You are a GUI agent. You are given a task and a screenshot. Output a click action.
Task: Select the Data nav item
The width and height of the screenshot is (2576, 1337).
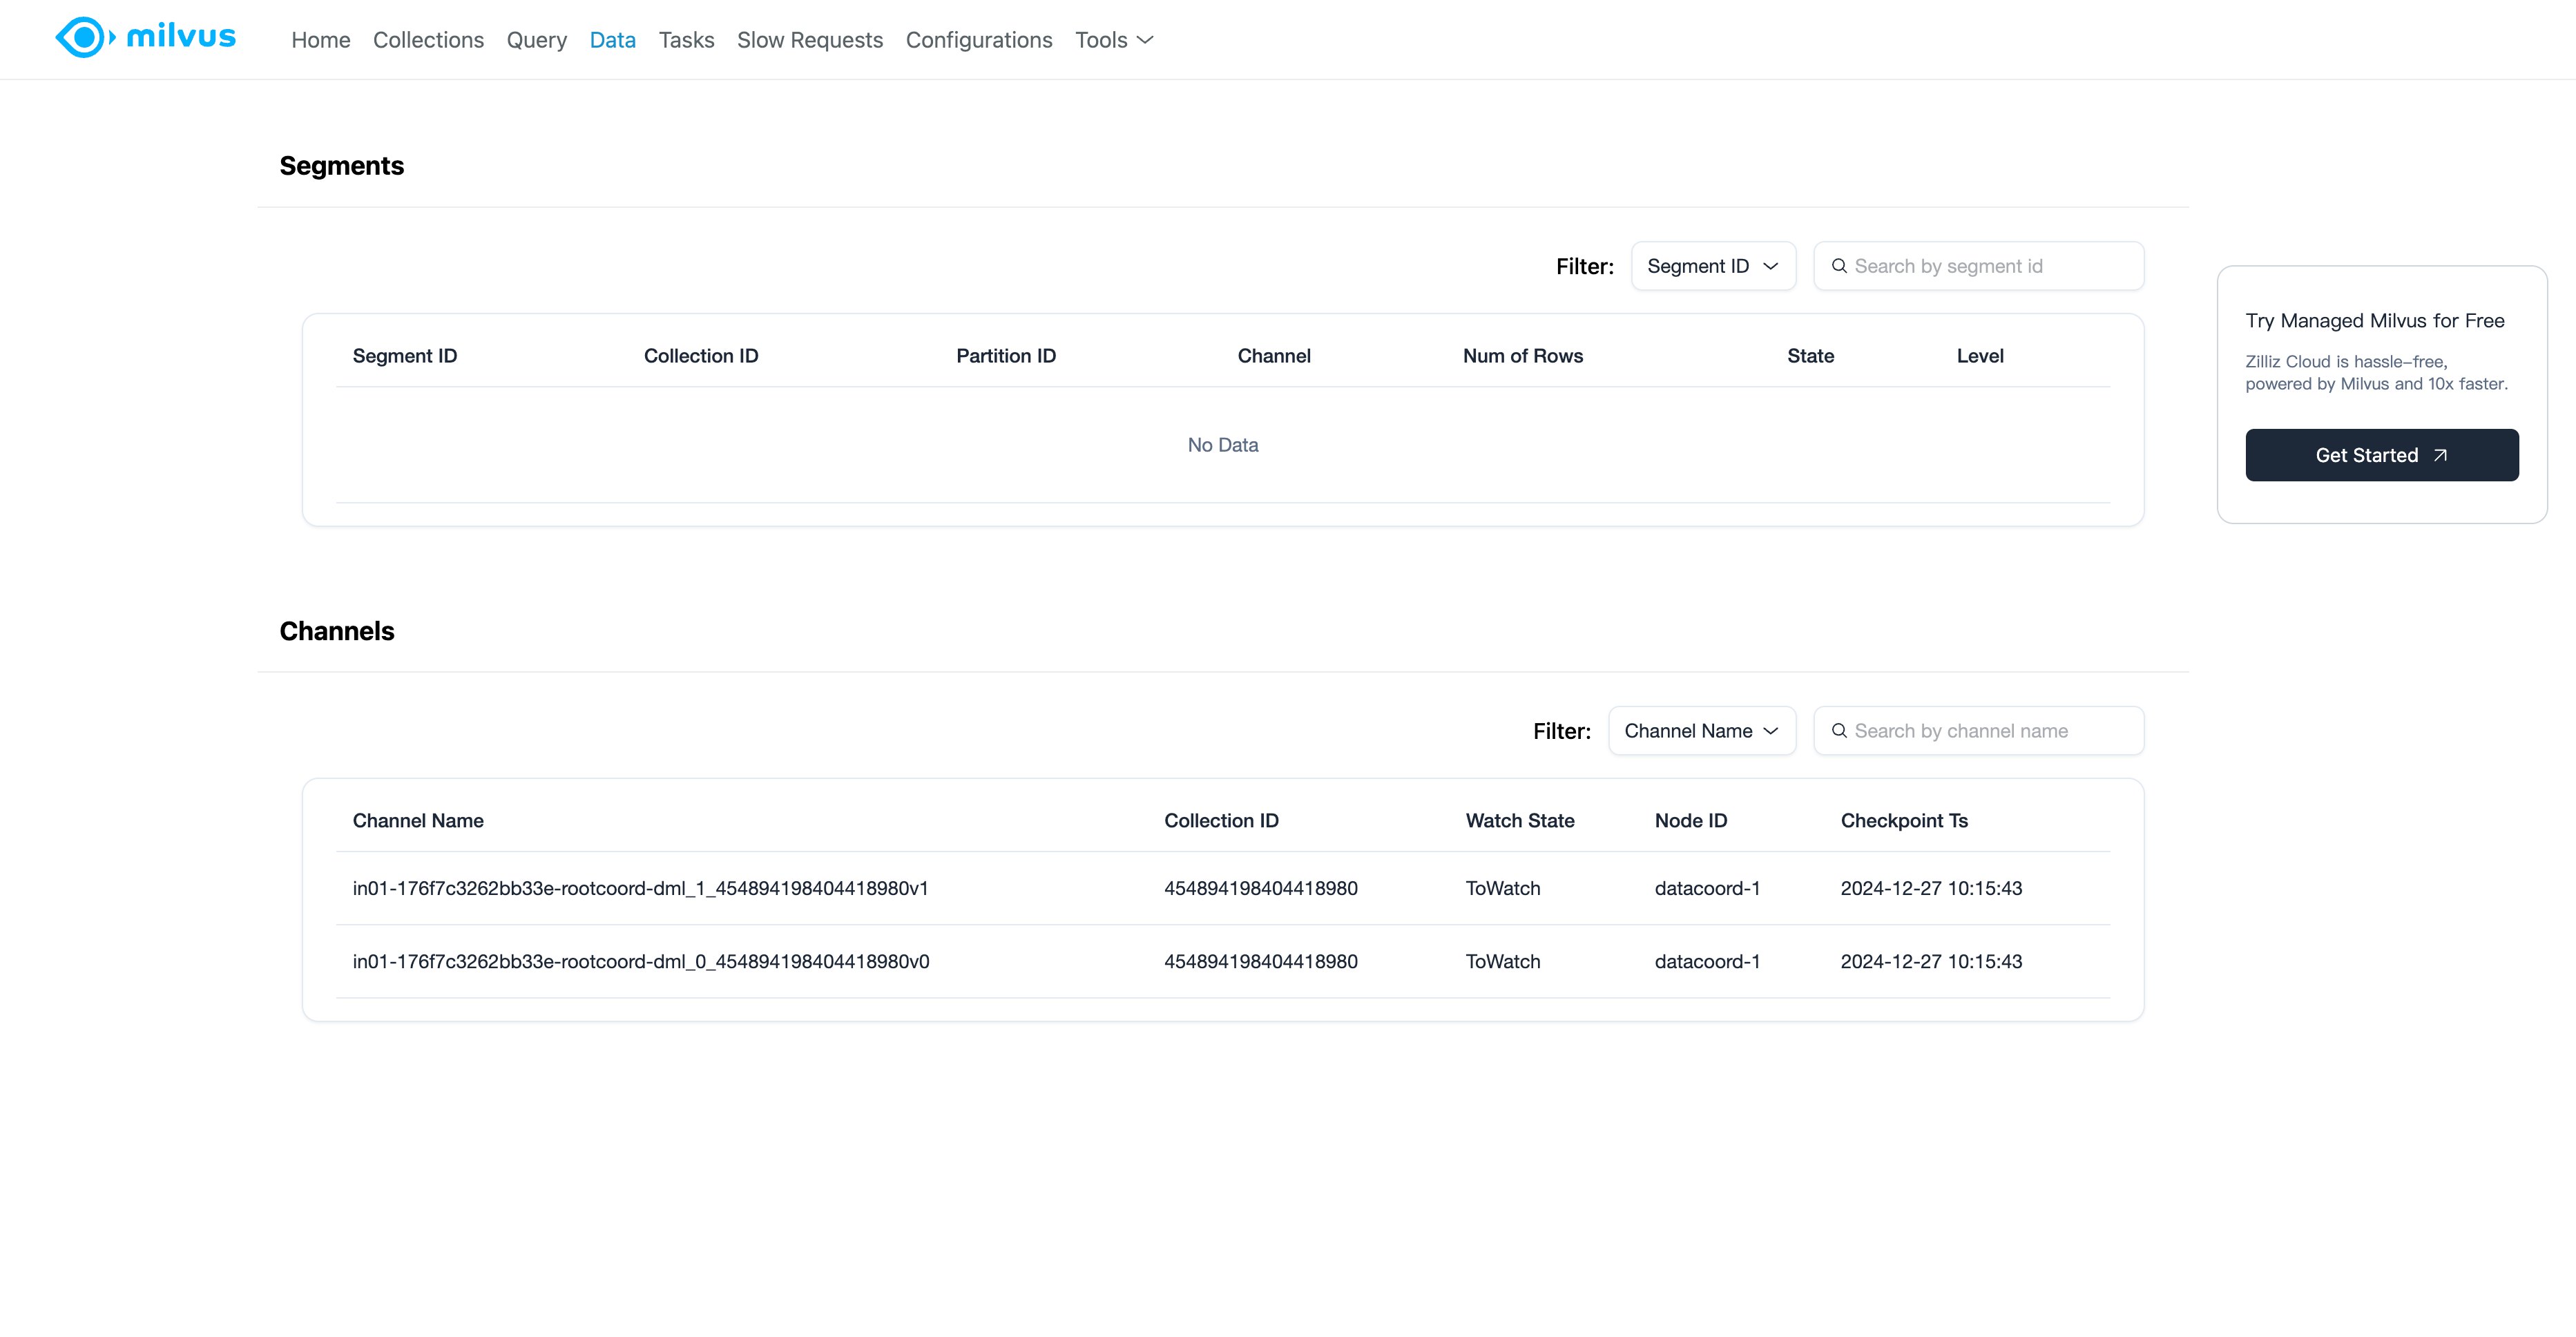tap(612, 40)
